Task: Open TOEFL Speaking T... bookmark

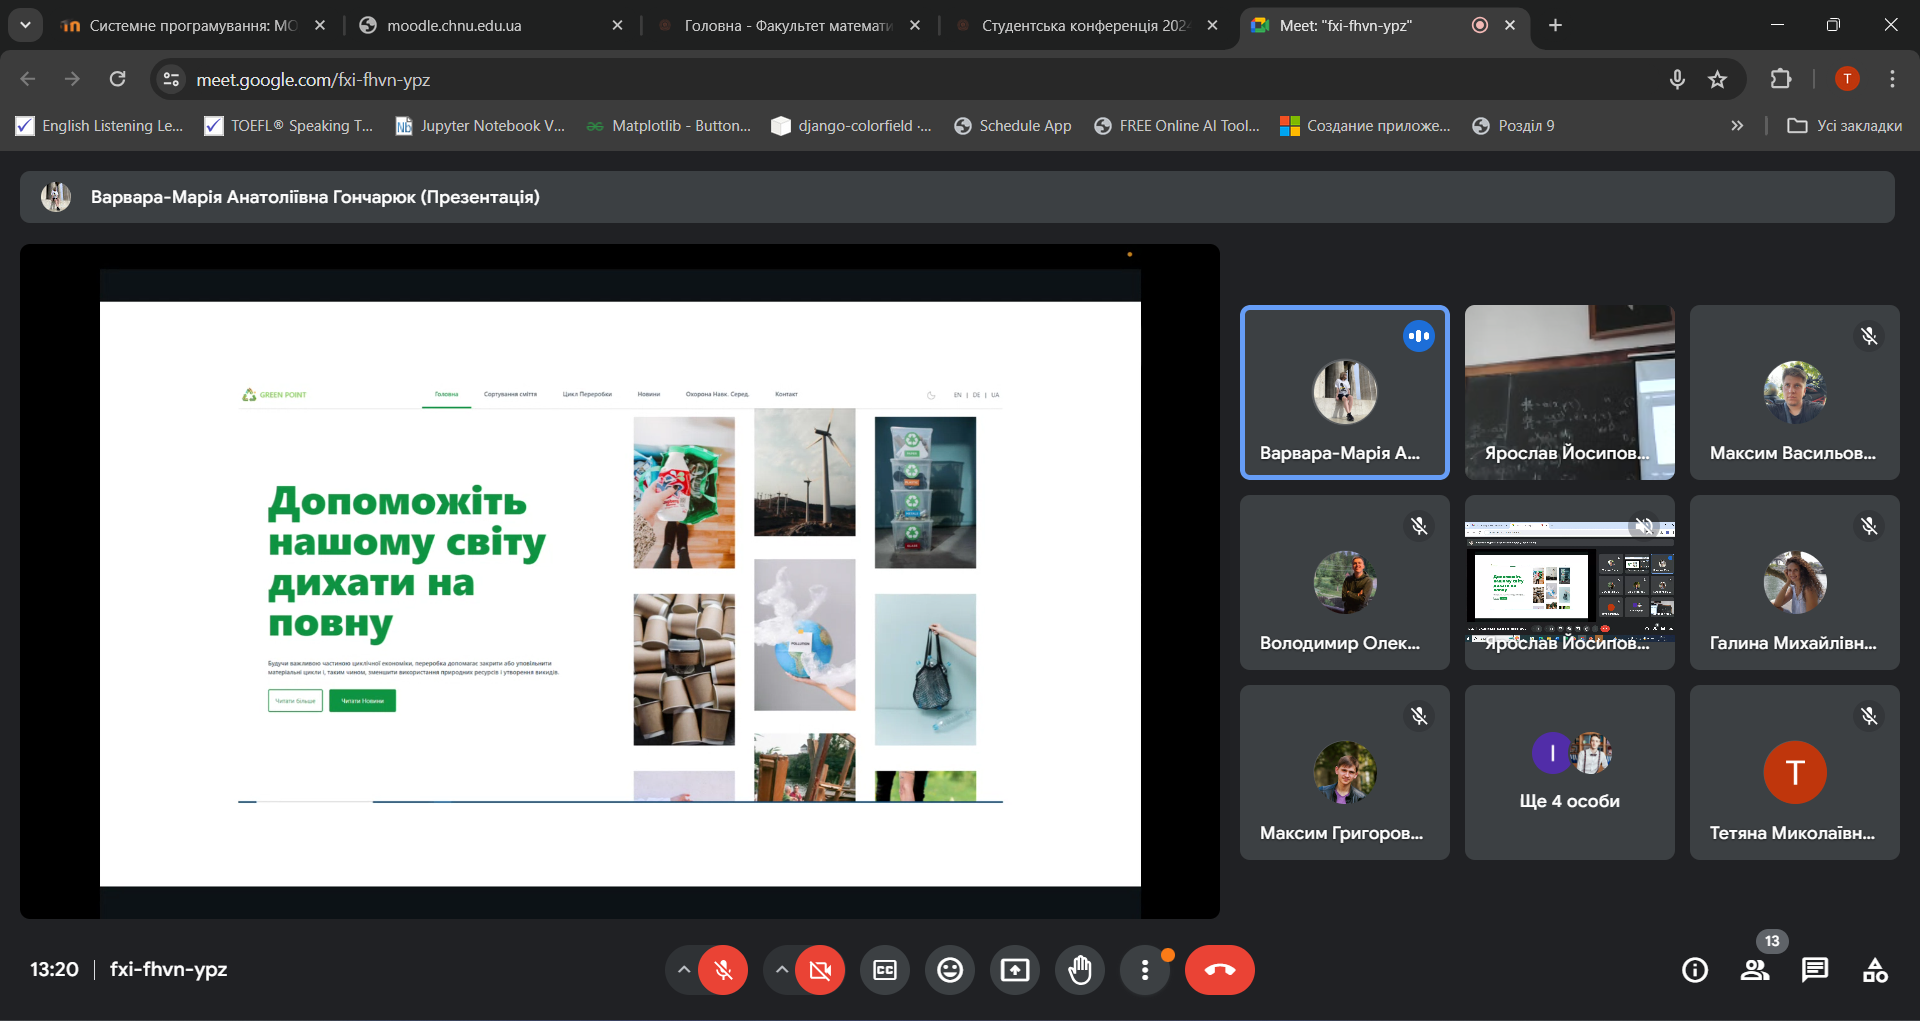Action: pos(288,126)
